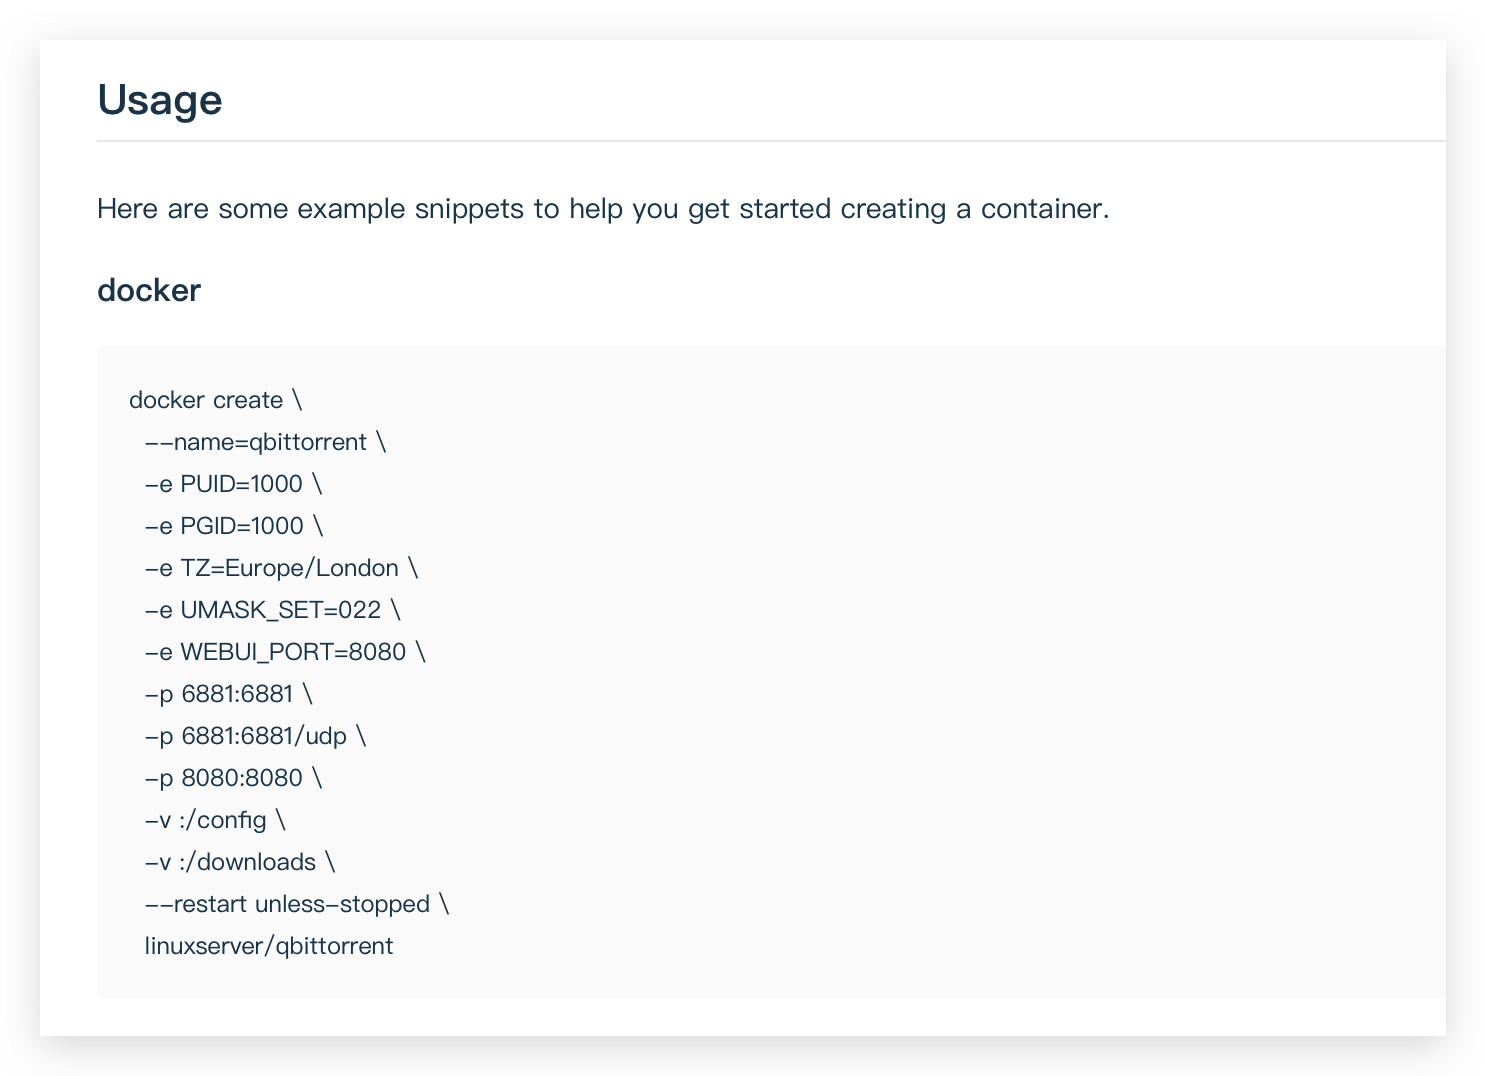Click the ':/config' volume line

pyautogui.click(x=215, y=820)
